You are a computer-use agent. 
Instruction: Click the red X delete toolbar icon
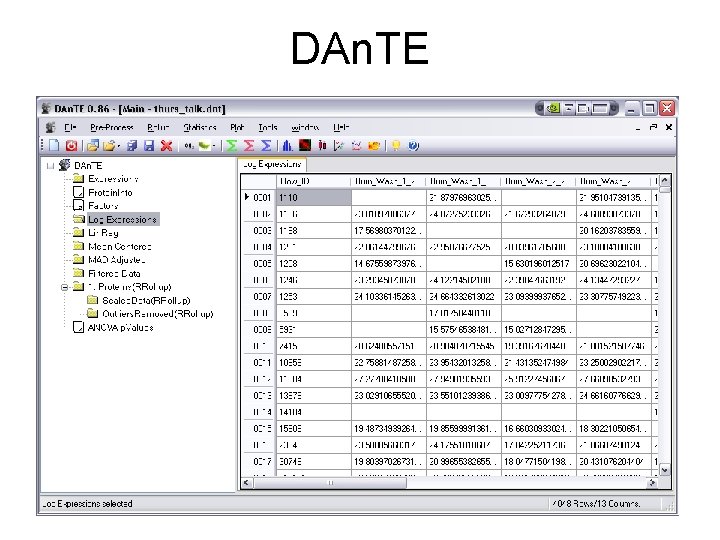click(166, 146)
